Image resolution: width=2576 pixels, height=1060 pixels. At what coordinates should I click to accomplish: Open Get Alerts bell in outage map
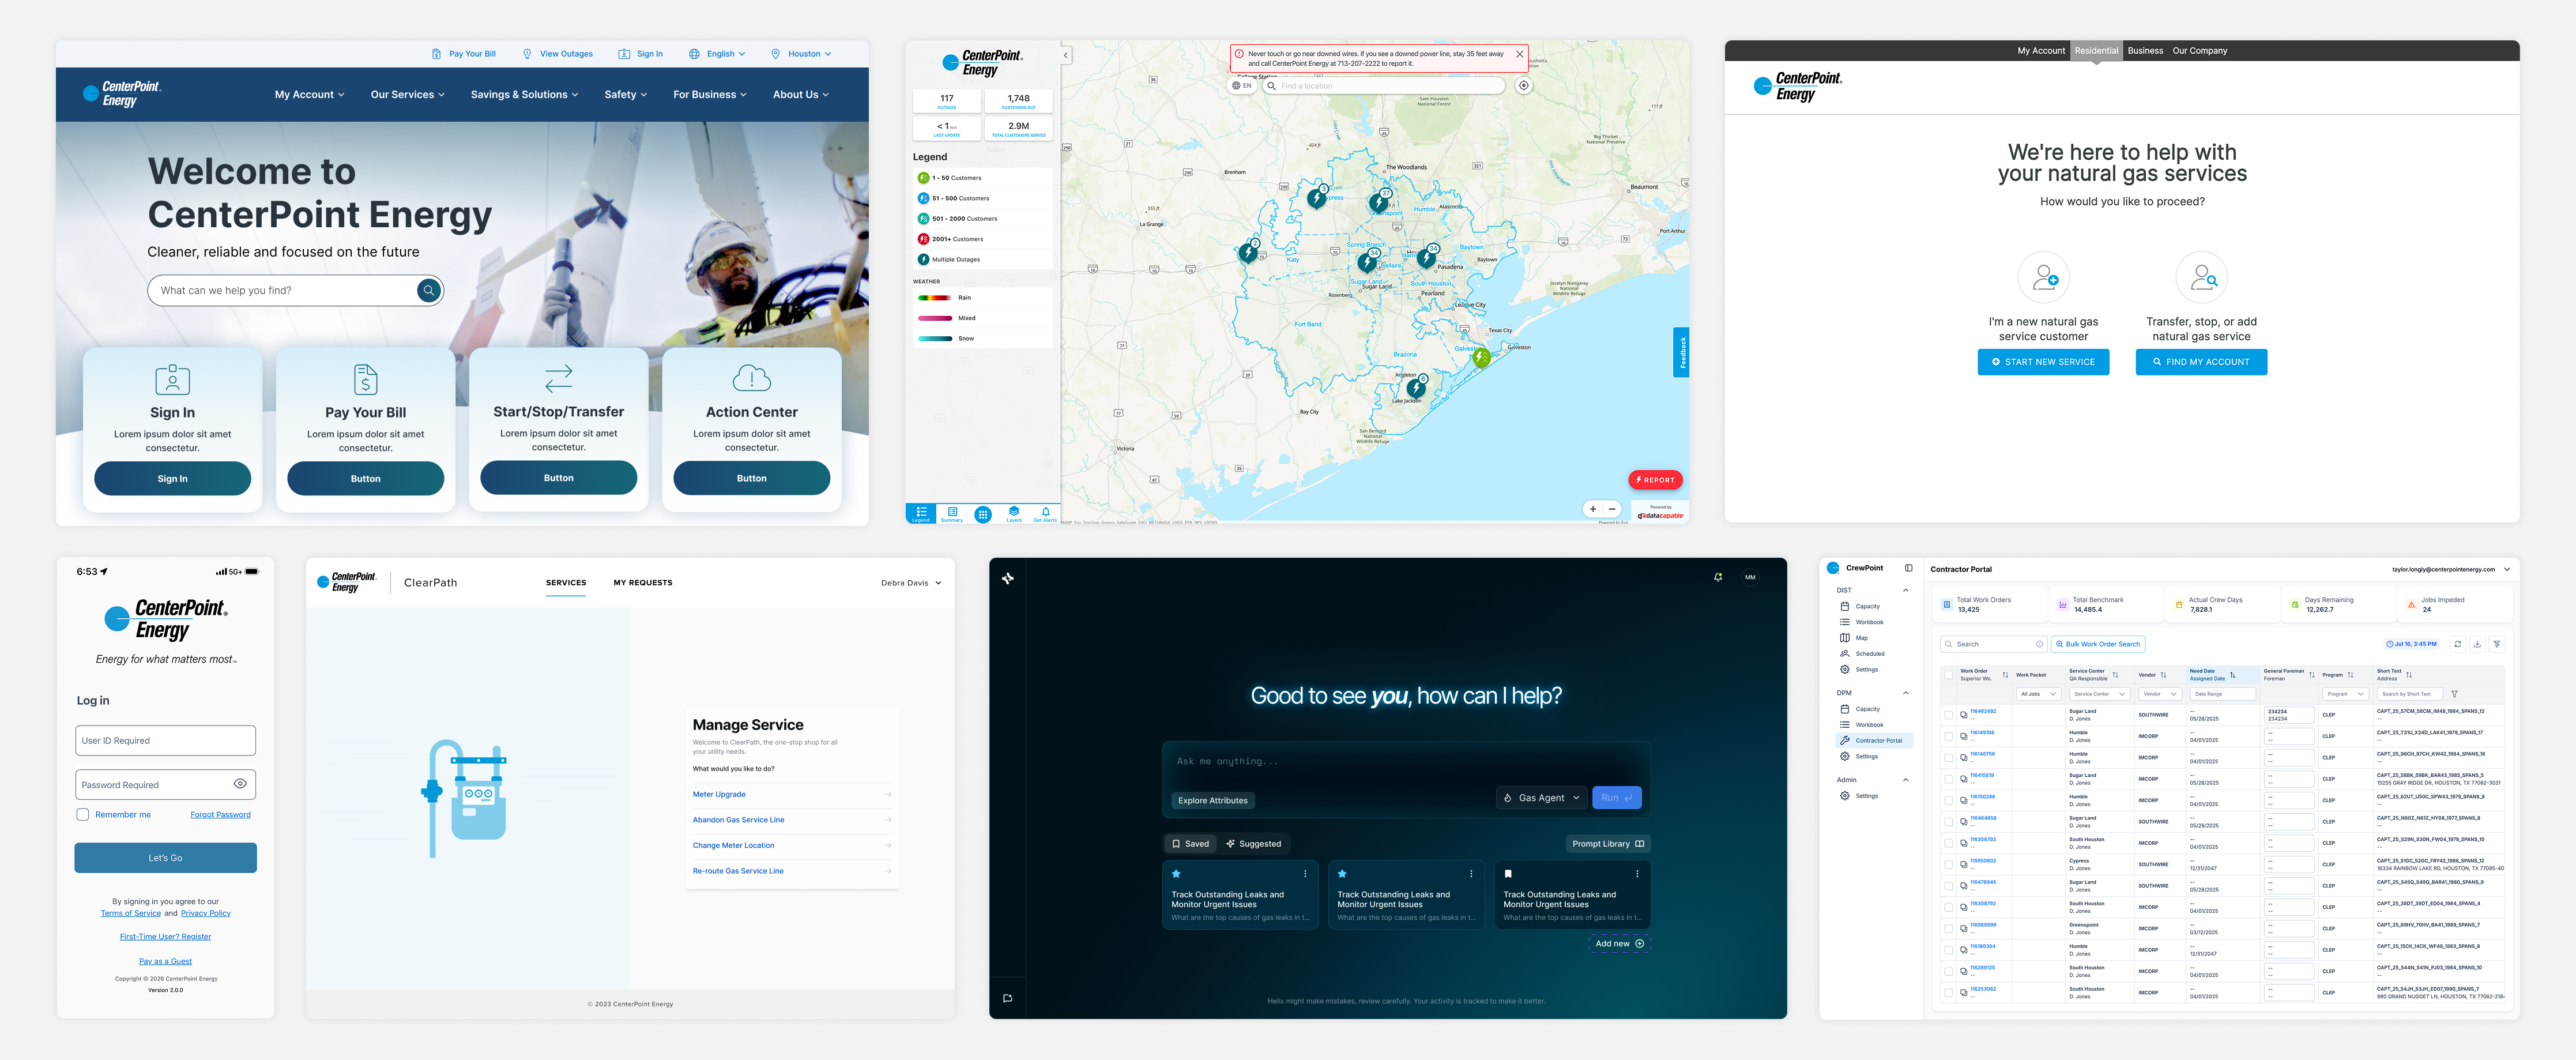(1045, 513)
